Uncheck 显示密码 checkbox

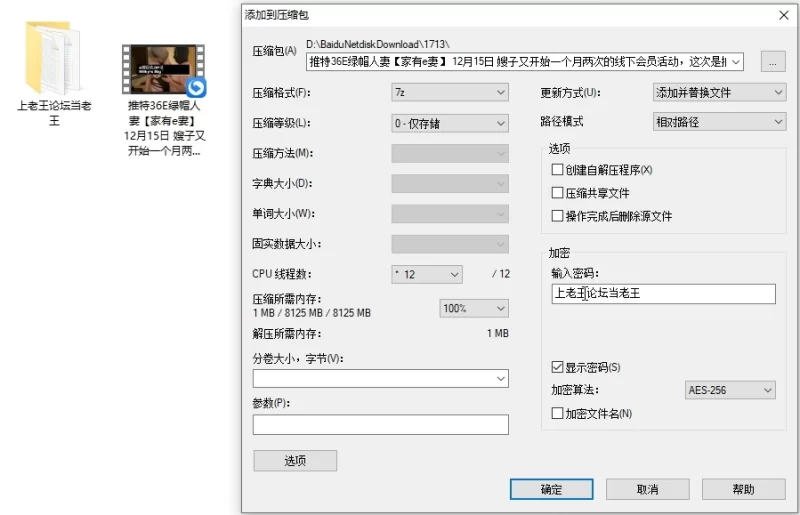pos(557,367)
